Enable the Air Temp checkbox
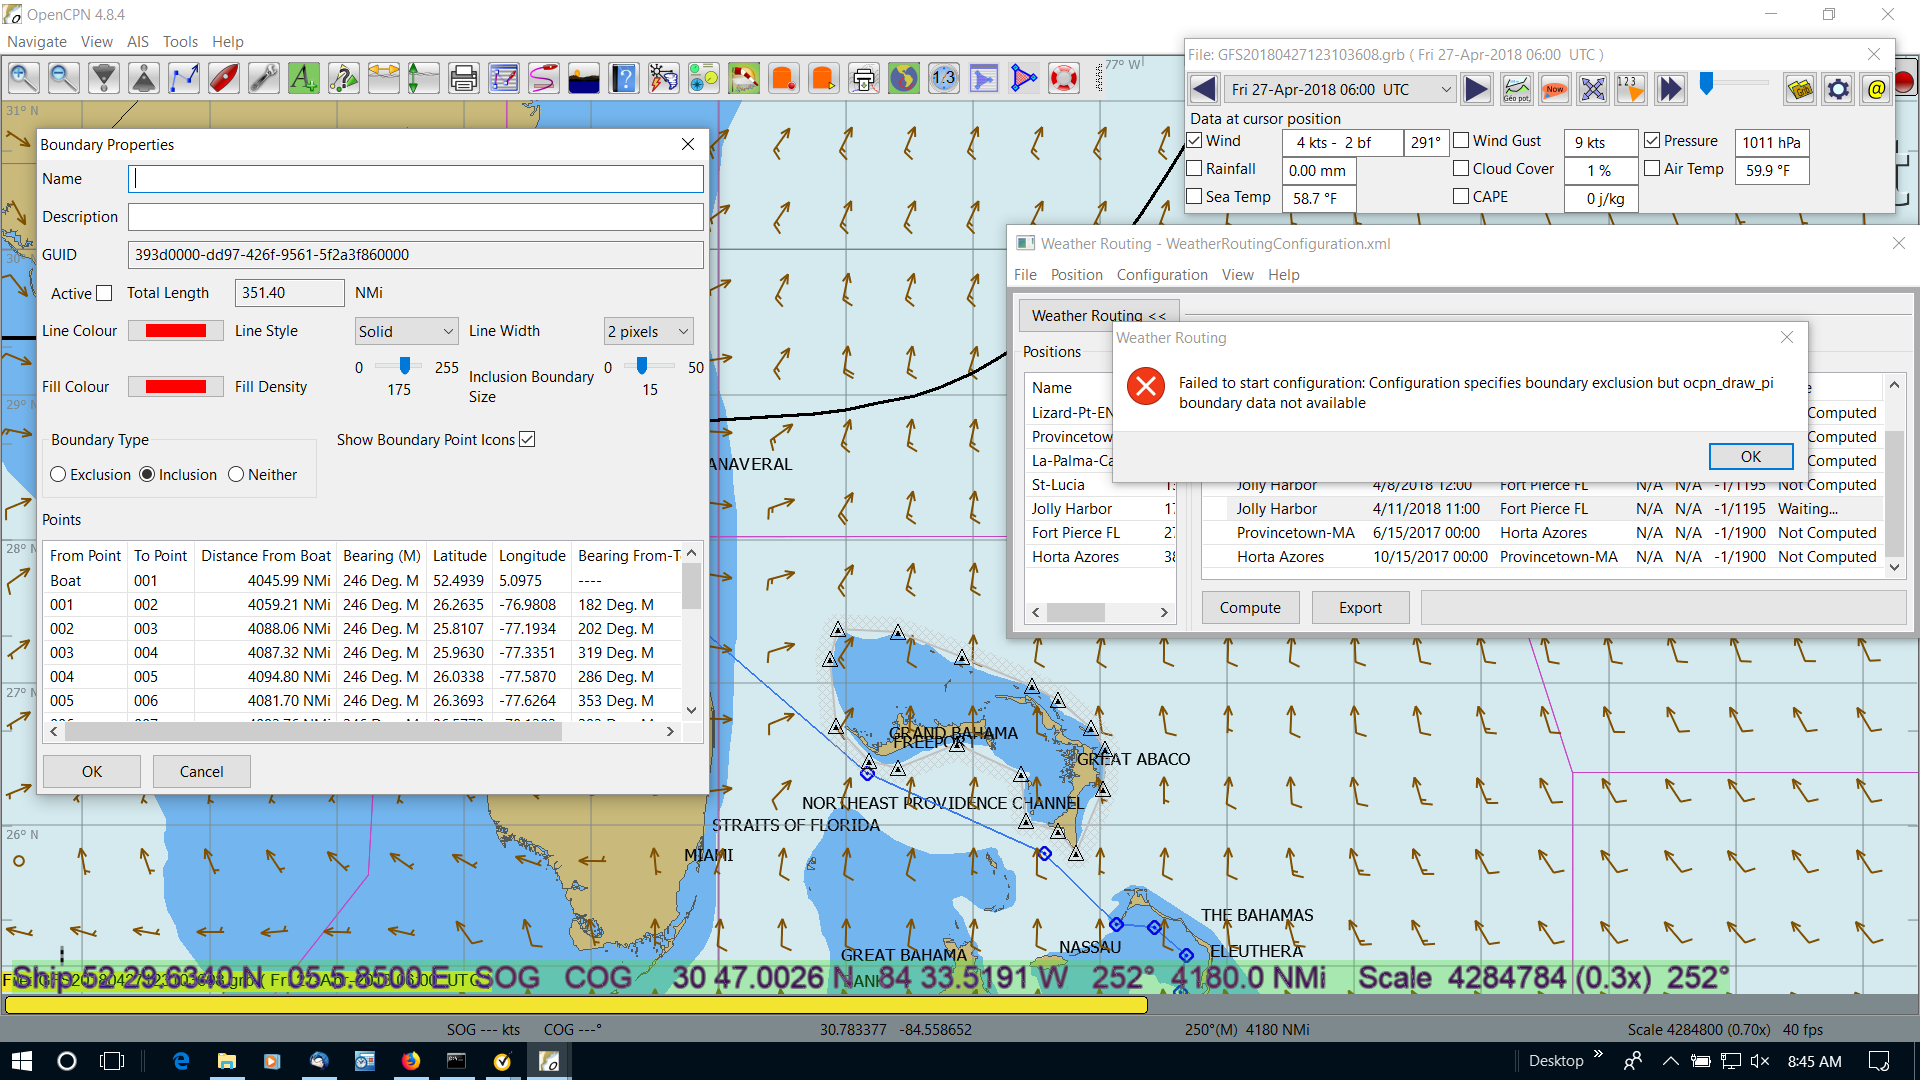 1652,169
